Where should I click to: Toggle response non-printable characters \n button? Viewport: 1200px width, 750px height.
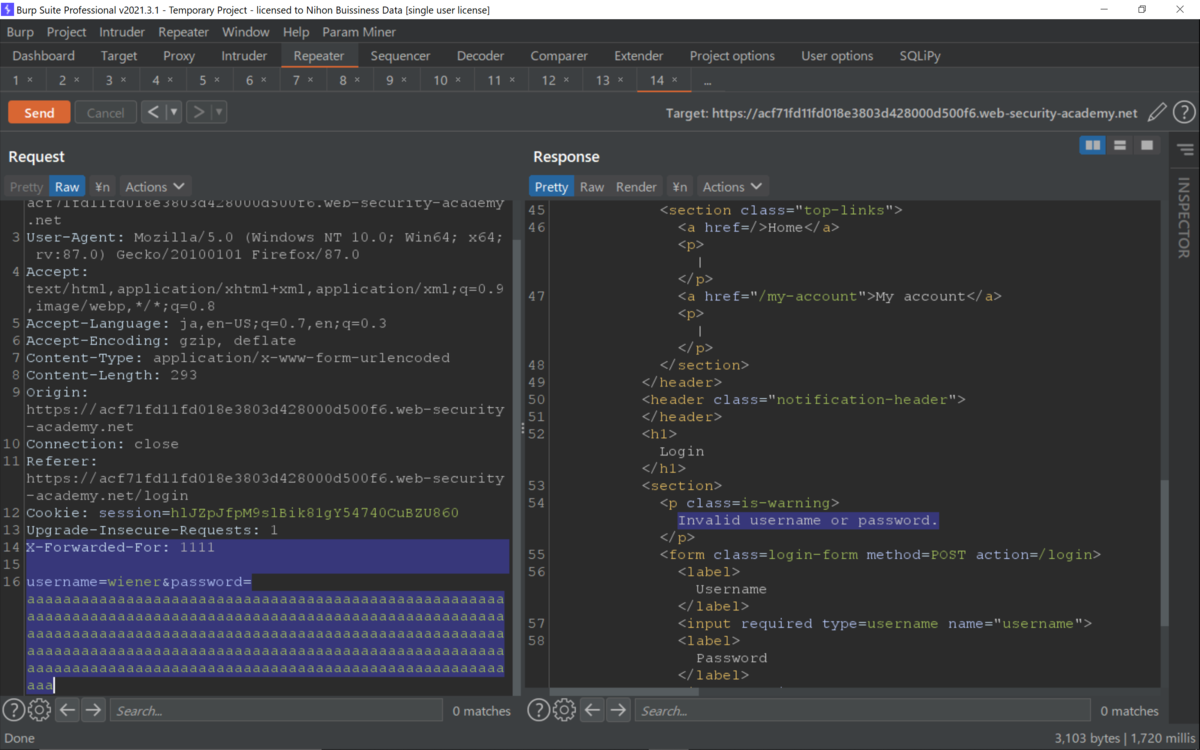(680, 186)
